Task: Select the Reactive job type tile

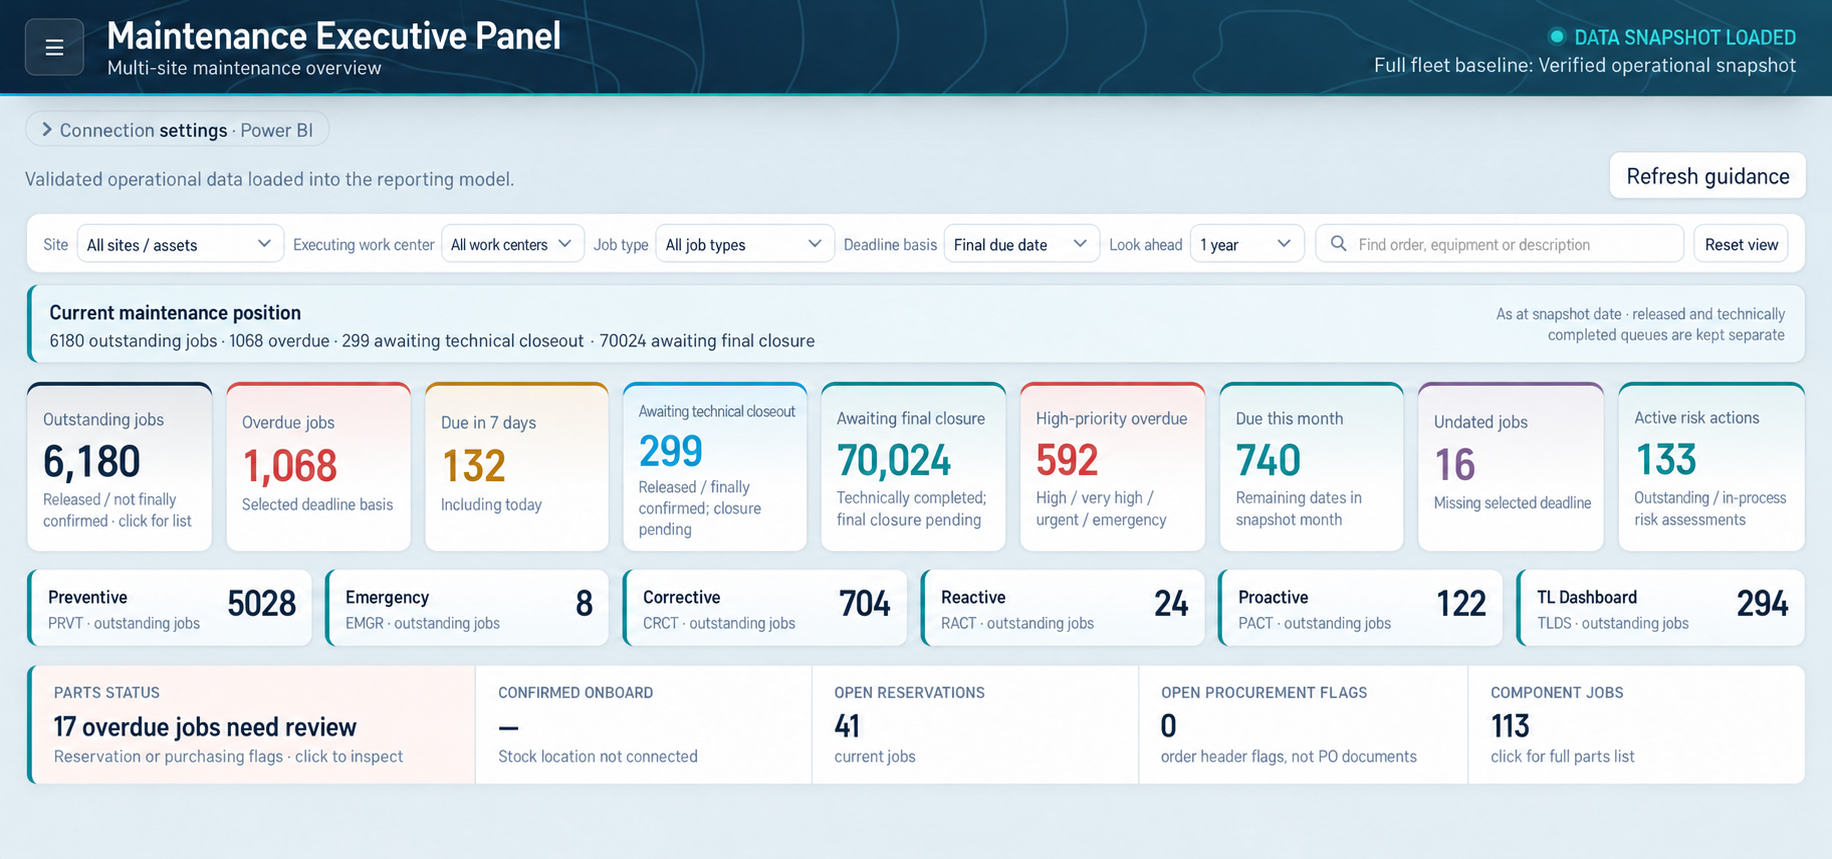Action: coord(1063,608)
